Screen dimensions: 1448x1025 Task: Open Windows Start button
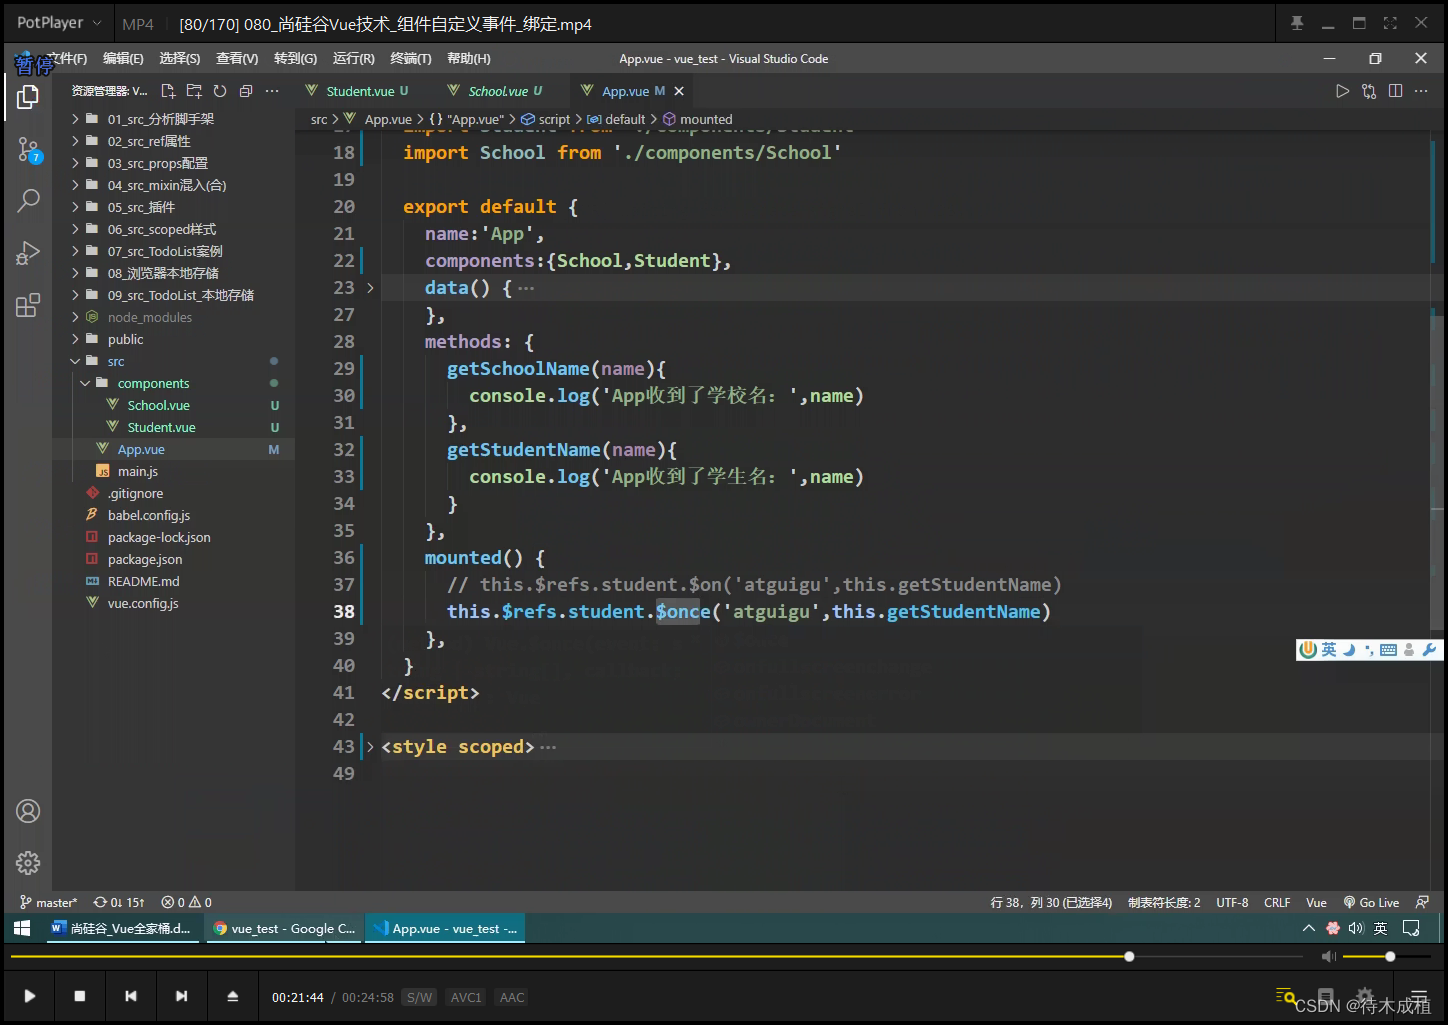[22, 929]
